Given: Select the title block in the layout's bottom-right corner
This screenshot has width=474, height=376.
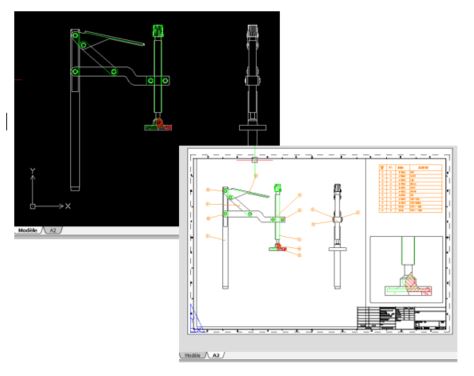Looking at the screenshot, I should click(402, 318).
